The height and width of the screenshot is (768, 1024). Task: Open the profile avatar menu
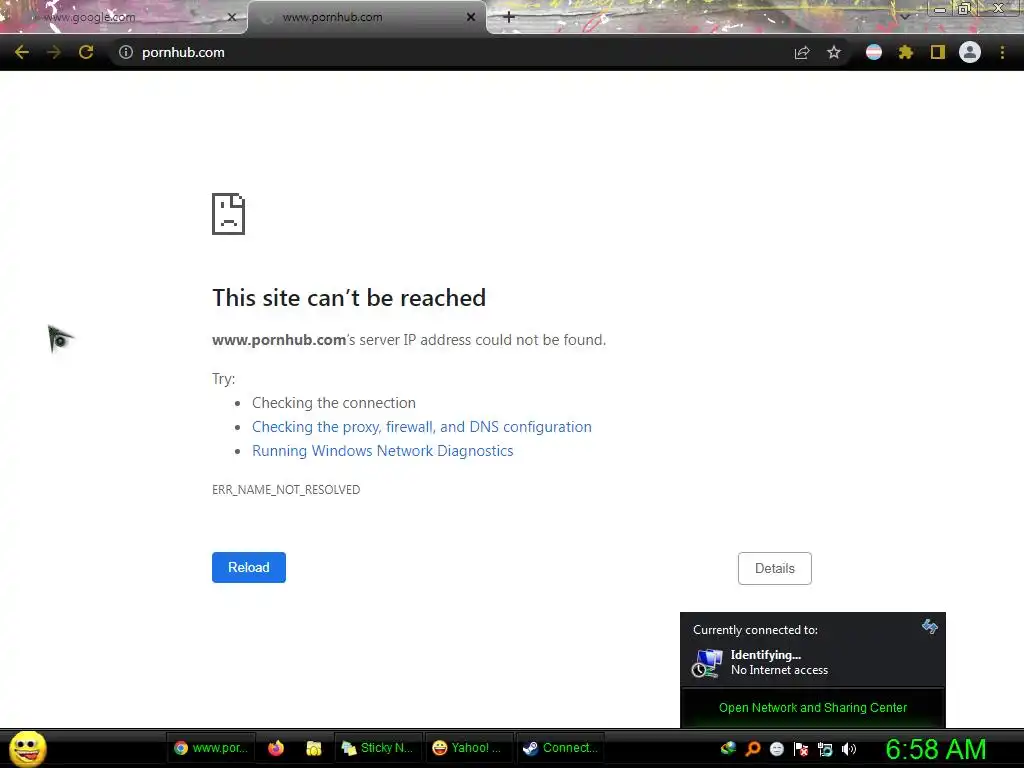click(970, 52)
